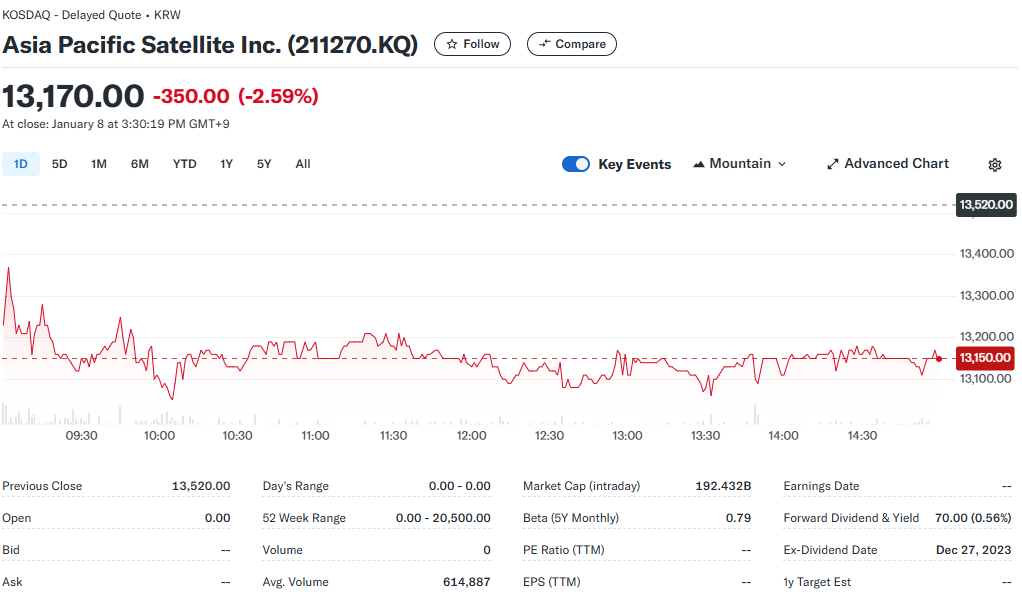Click the Ex-Dividend Date Dec 27, 2023

tap(974, 550)
